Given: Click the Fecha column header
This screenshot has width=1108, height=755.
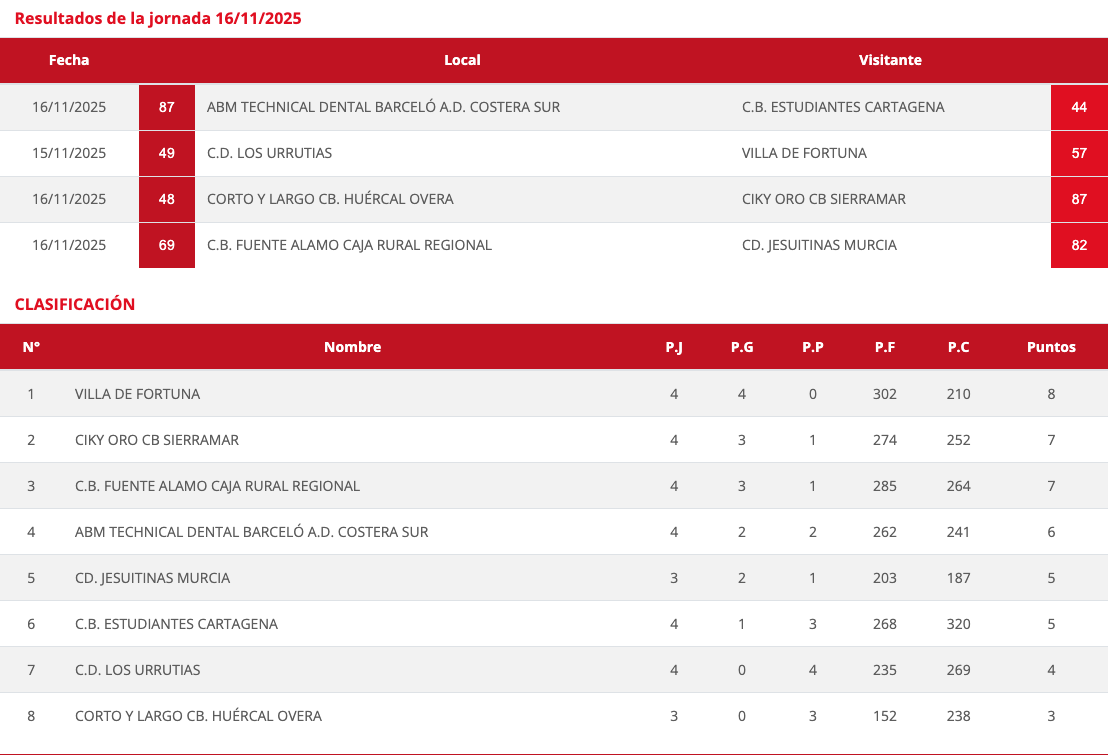Looking at the screenshot, I should pos(69,60).
